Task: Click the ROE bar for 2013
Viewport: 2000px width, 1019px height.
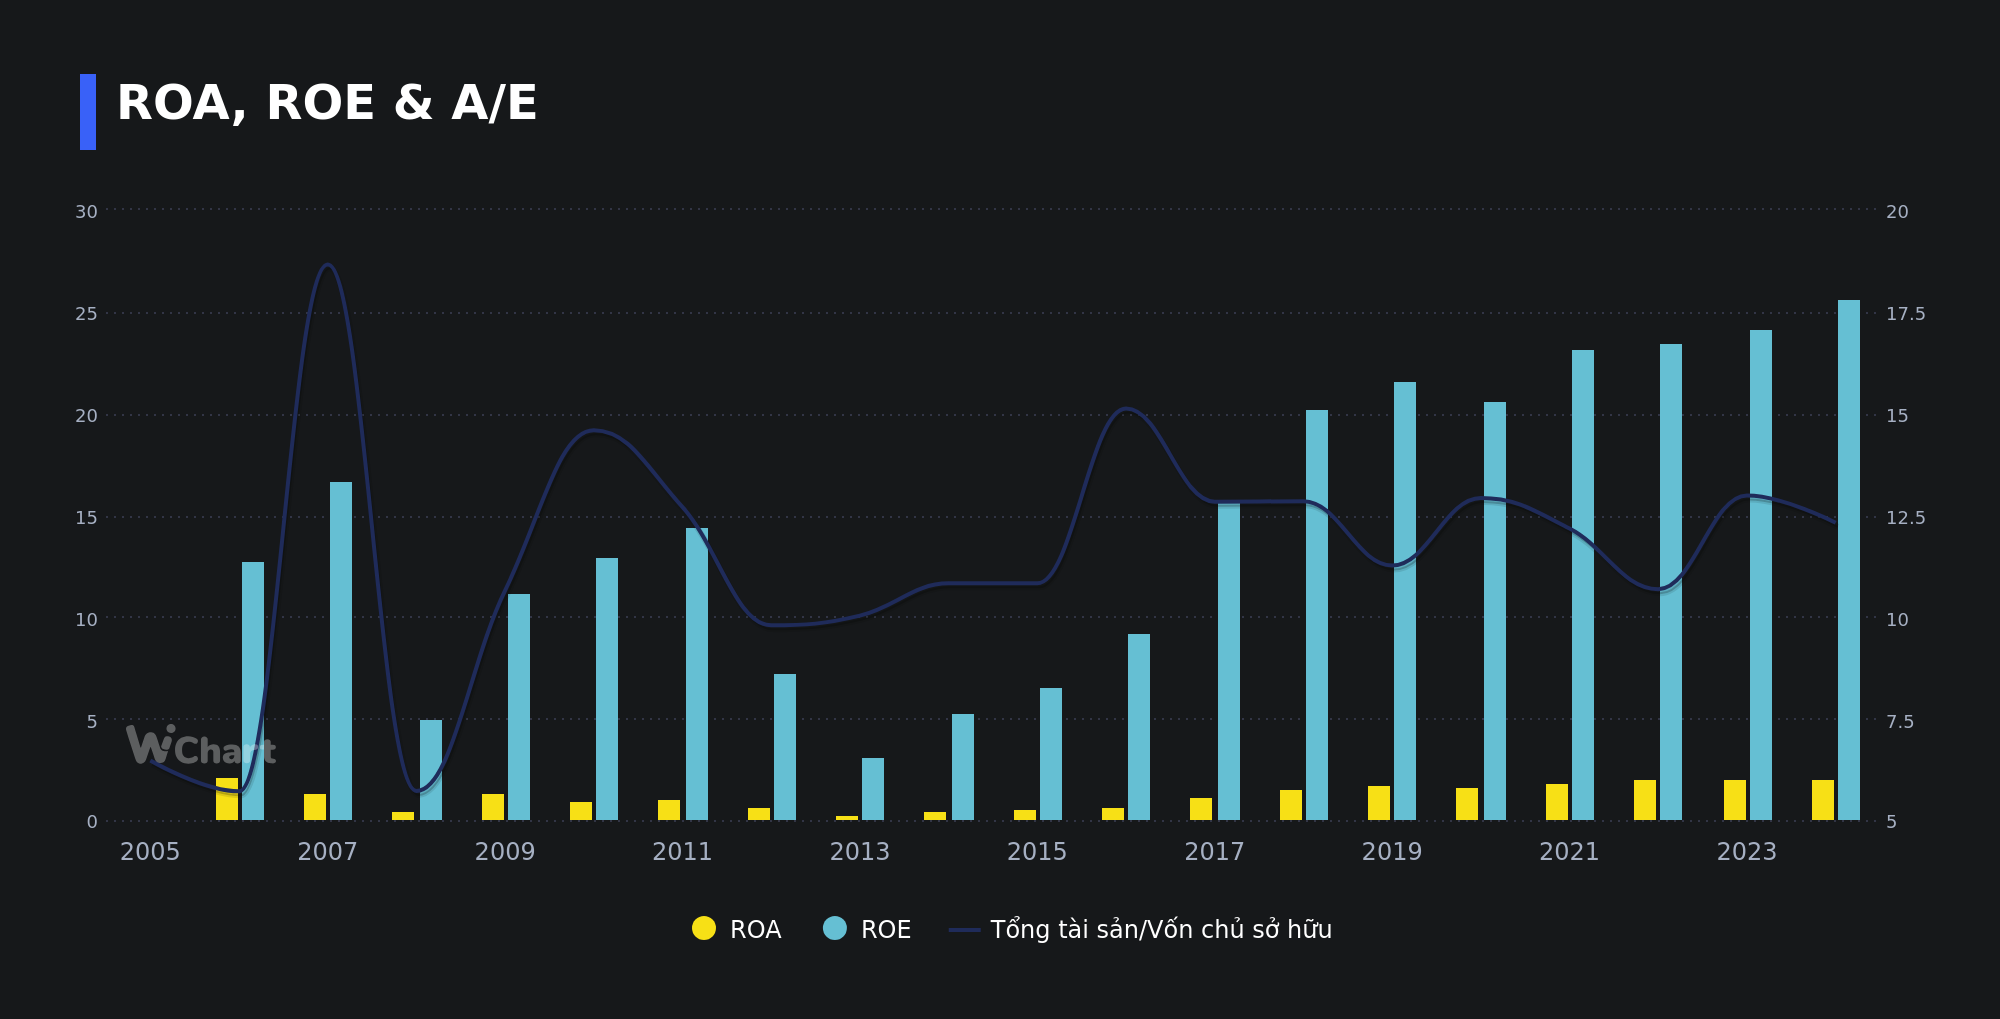Action: pos(873,789)
